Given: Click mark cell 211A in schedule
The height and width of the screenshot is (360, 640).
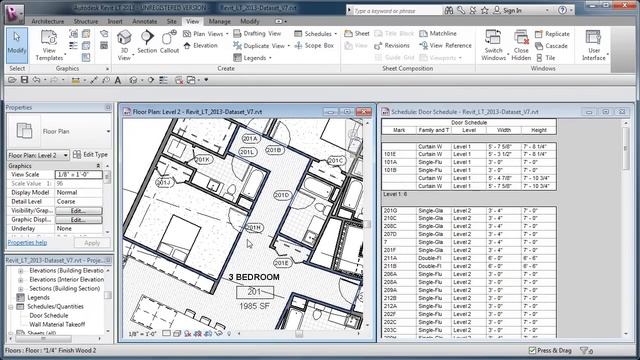Looking at the screenshot, I should tap(399, 258).
